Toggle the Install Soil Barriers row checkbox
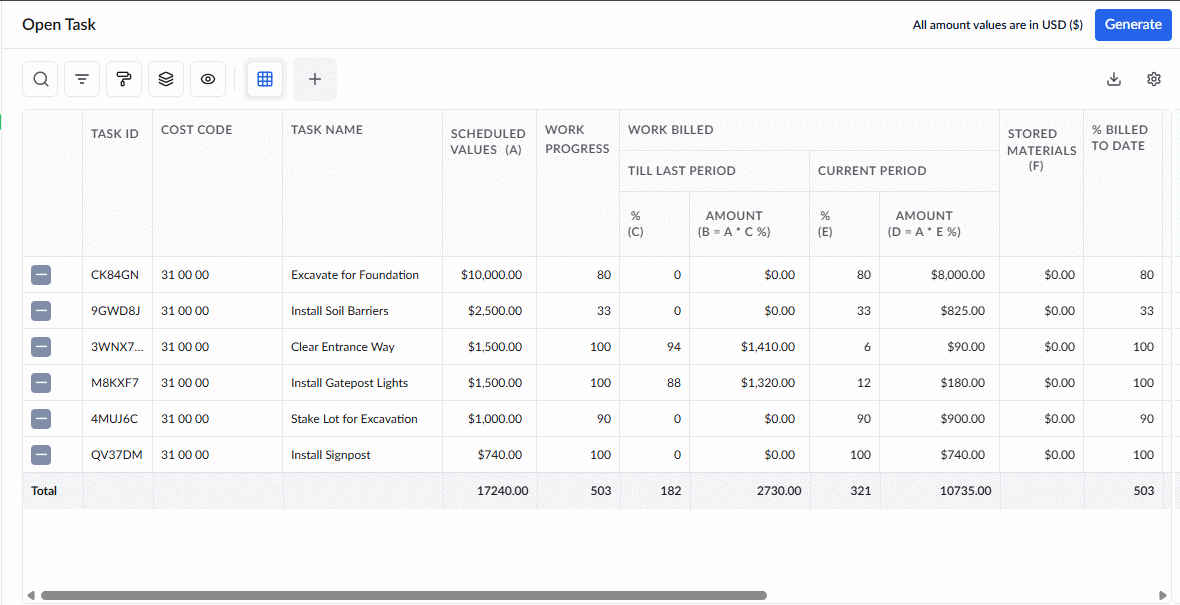The image size is (1180, 605). pos(41,311)
